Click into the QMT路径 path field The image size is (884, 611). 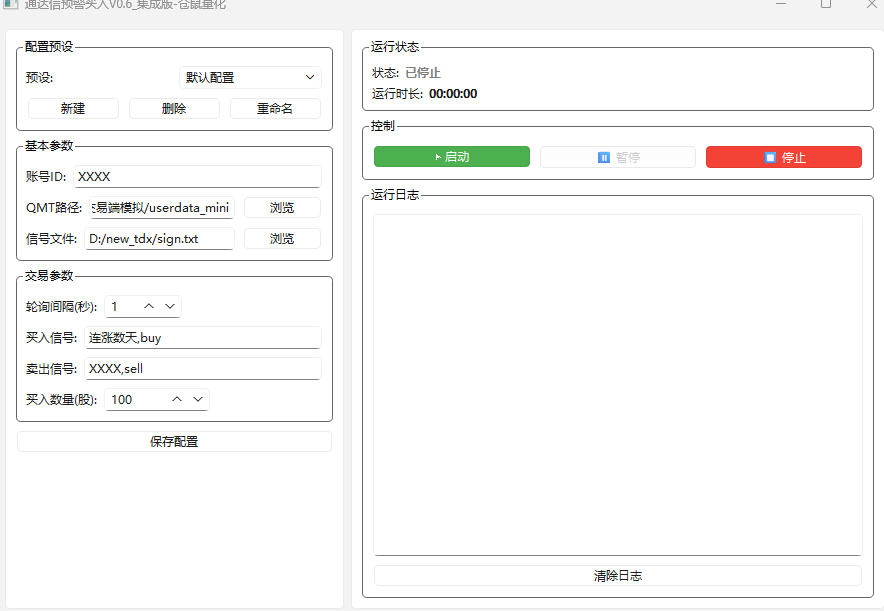coord(160,208)
